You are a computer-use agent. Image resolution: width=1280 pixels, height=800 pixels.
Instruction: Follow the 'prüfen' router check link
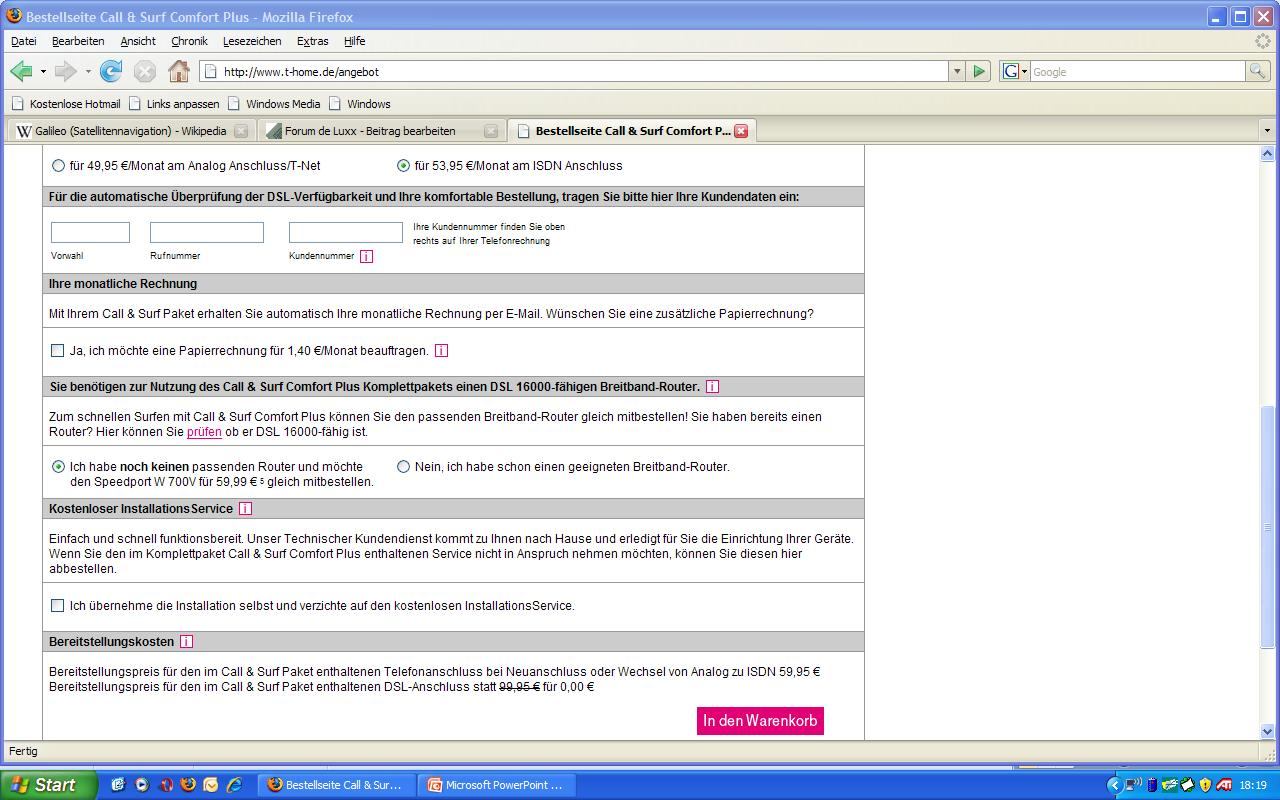pyautogui.click(x=204, y=432)
